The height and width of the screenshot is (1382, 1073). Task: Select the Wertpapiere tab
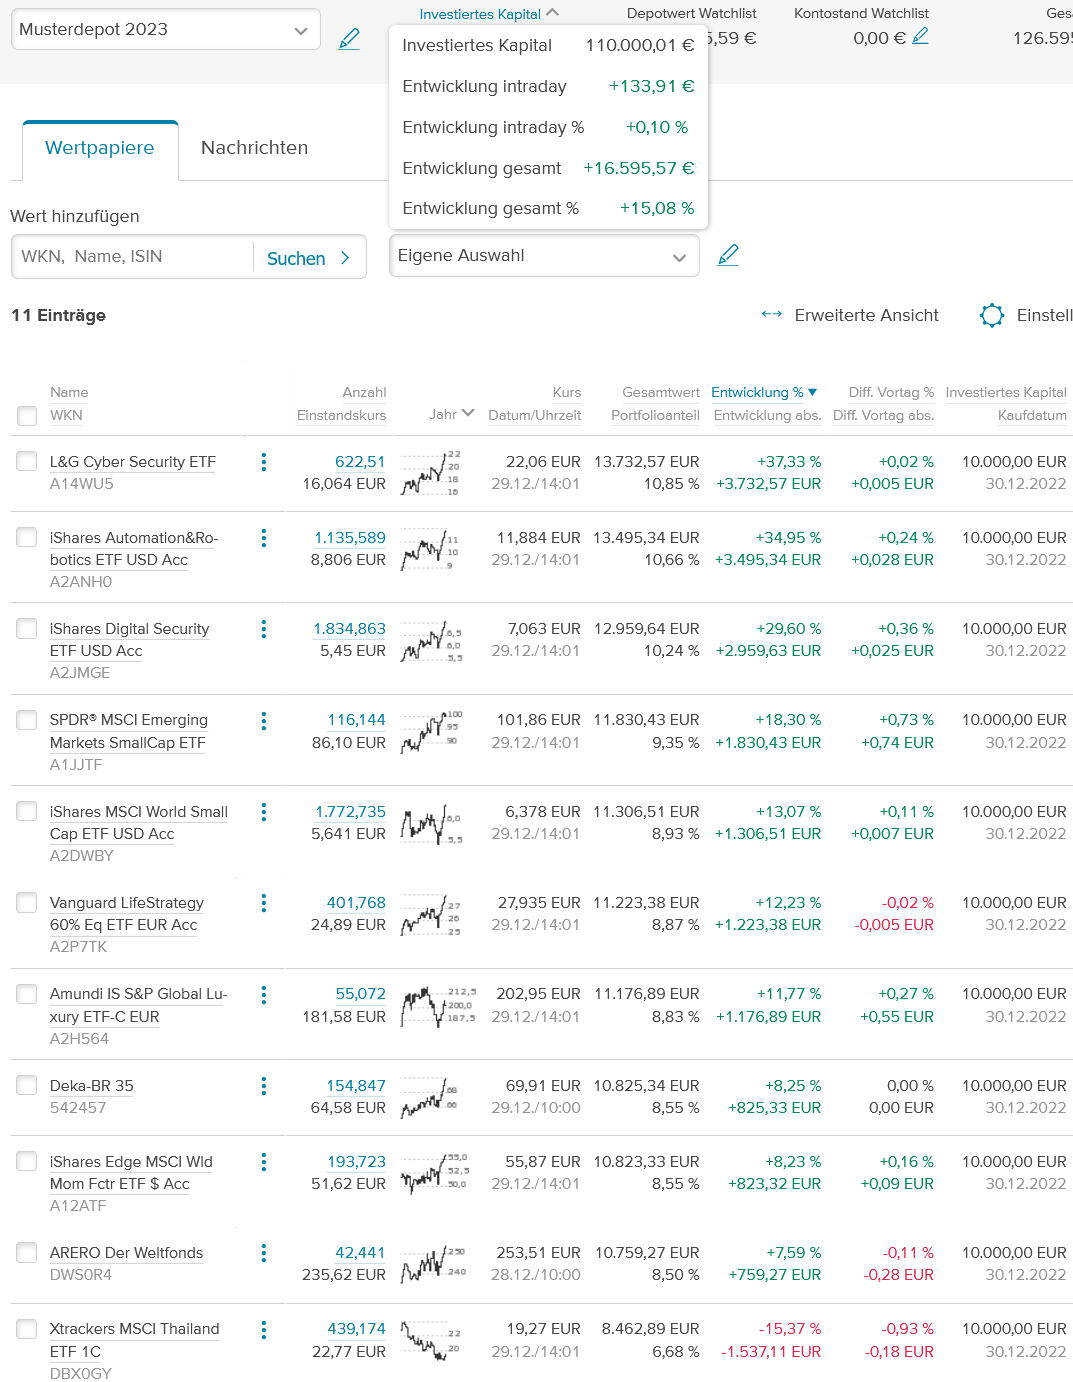coord(100,148)
